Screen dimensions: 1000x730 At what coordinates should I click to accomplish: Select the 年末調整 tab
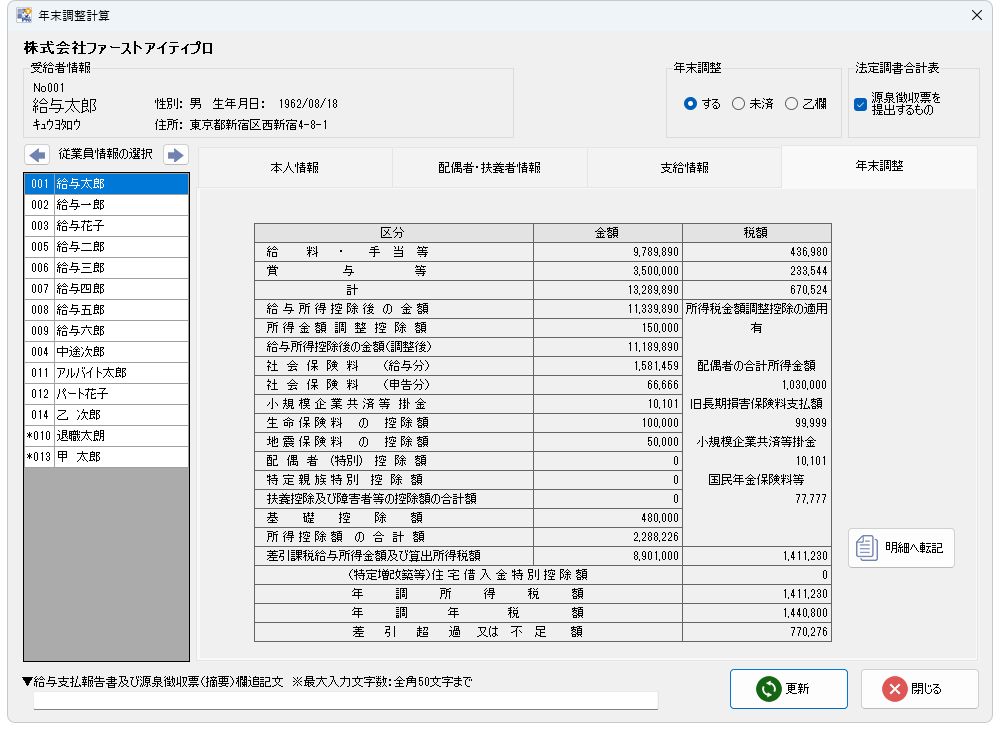pos(878,167)
